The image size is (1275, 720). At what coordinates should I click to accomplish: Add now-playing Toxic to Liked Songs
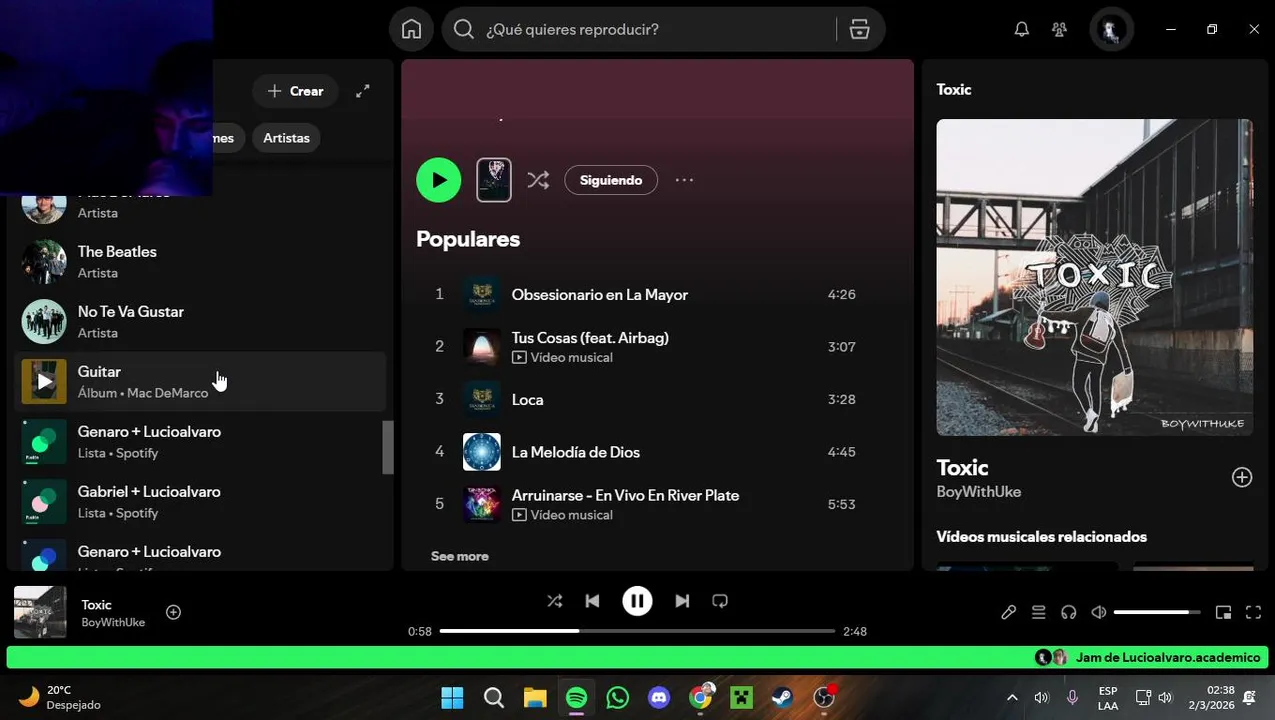(173, 612)
